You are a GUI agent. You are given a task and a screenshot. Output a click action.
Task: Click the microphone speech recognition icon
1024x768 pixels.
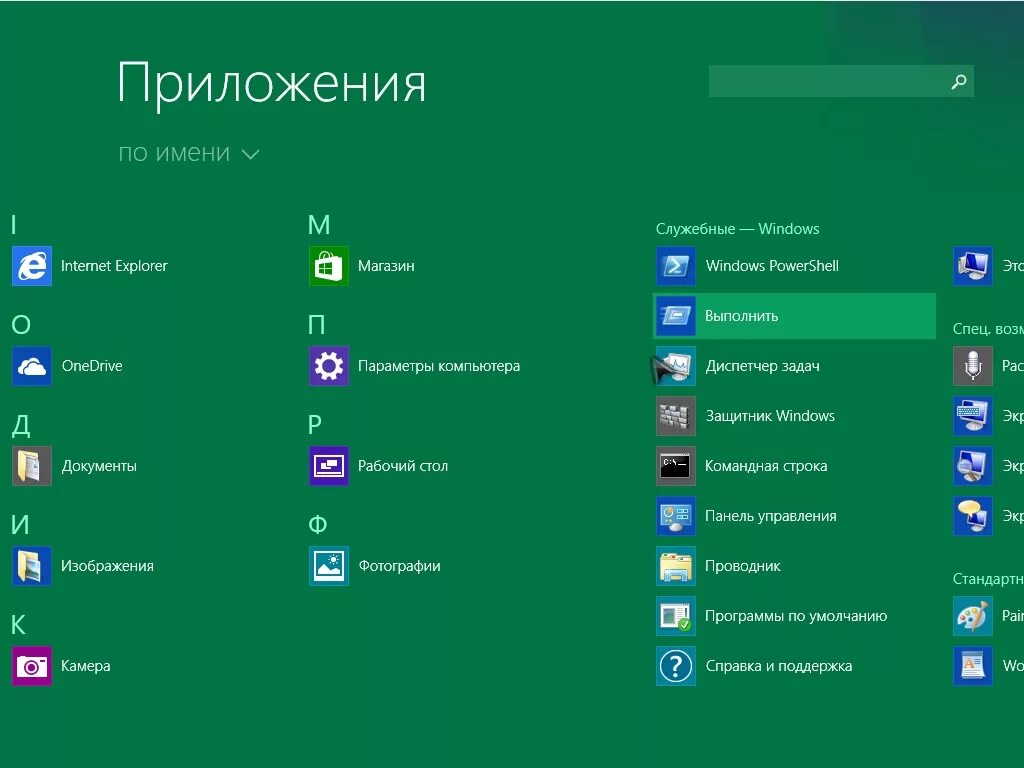point(972,366)
